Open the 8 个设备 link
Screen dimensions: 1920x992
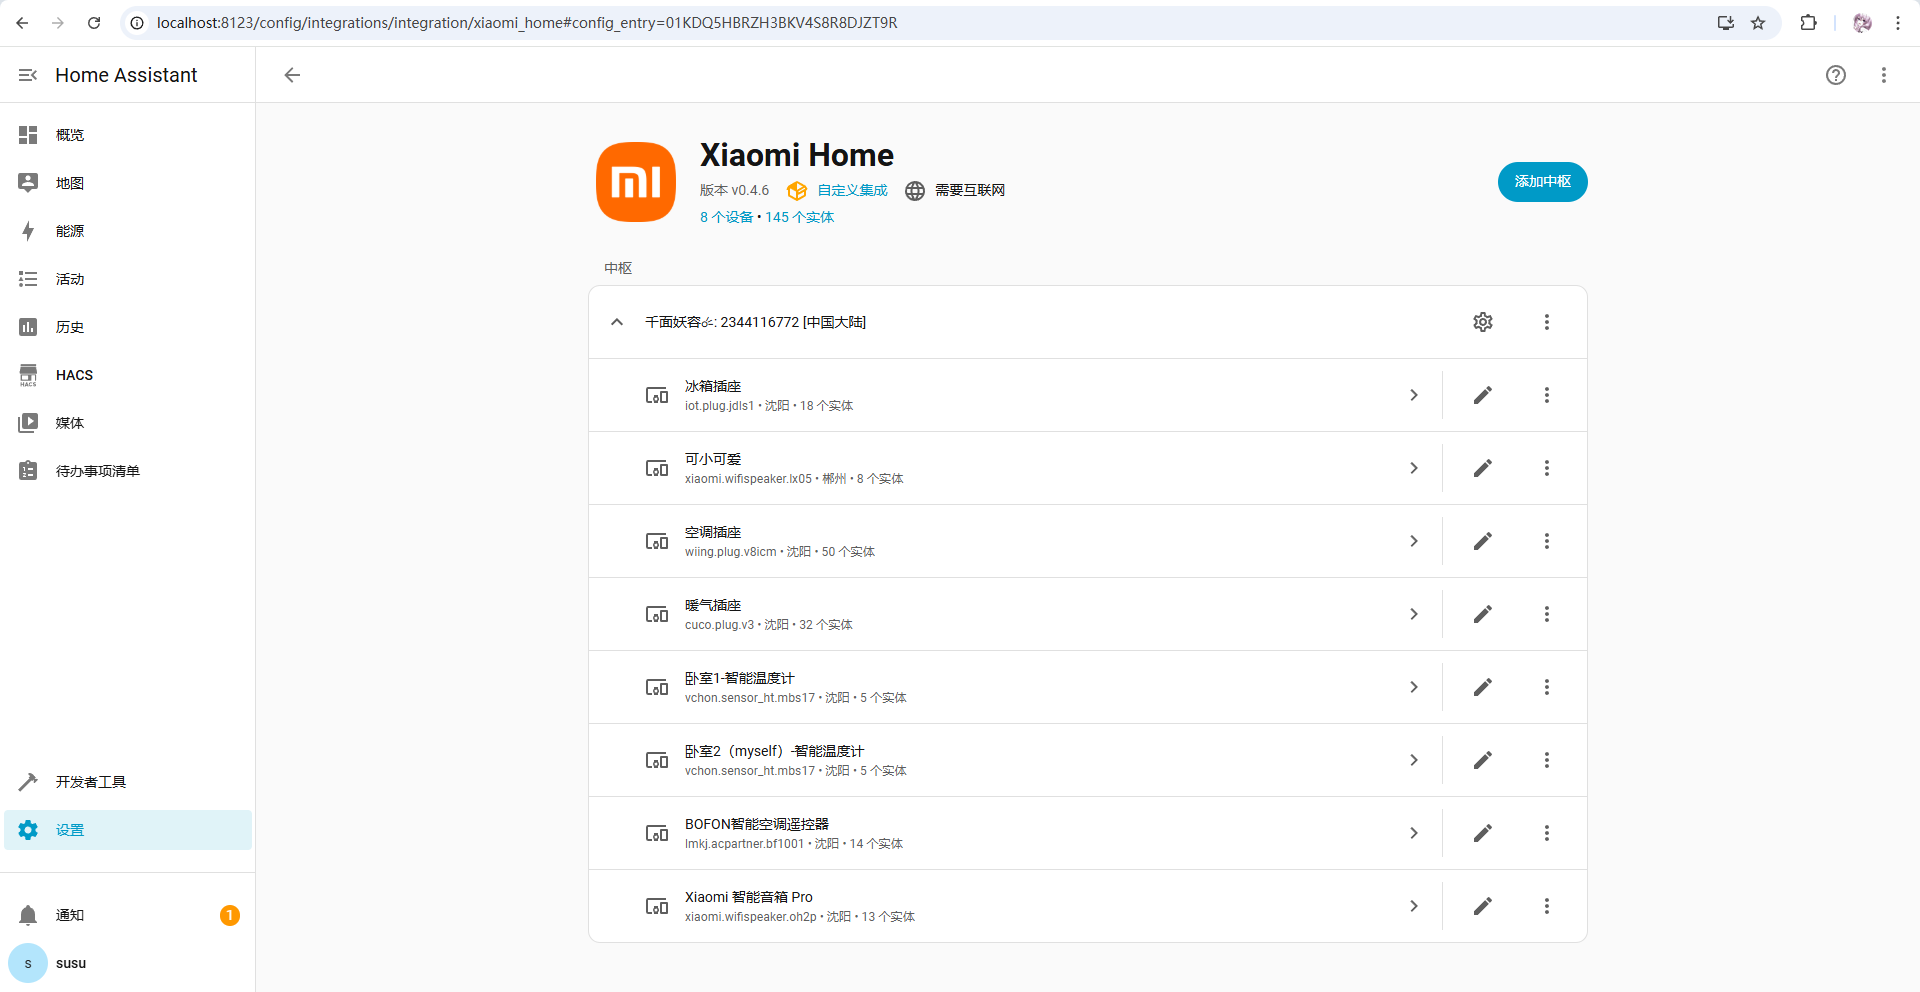726,217
